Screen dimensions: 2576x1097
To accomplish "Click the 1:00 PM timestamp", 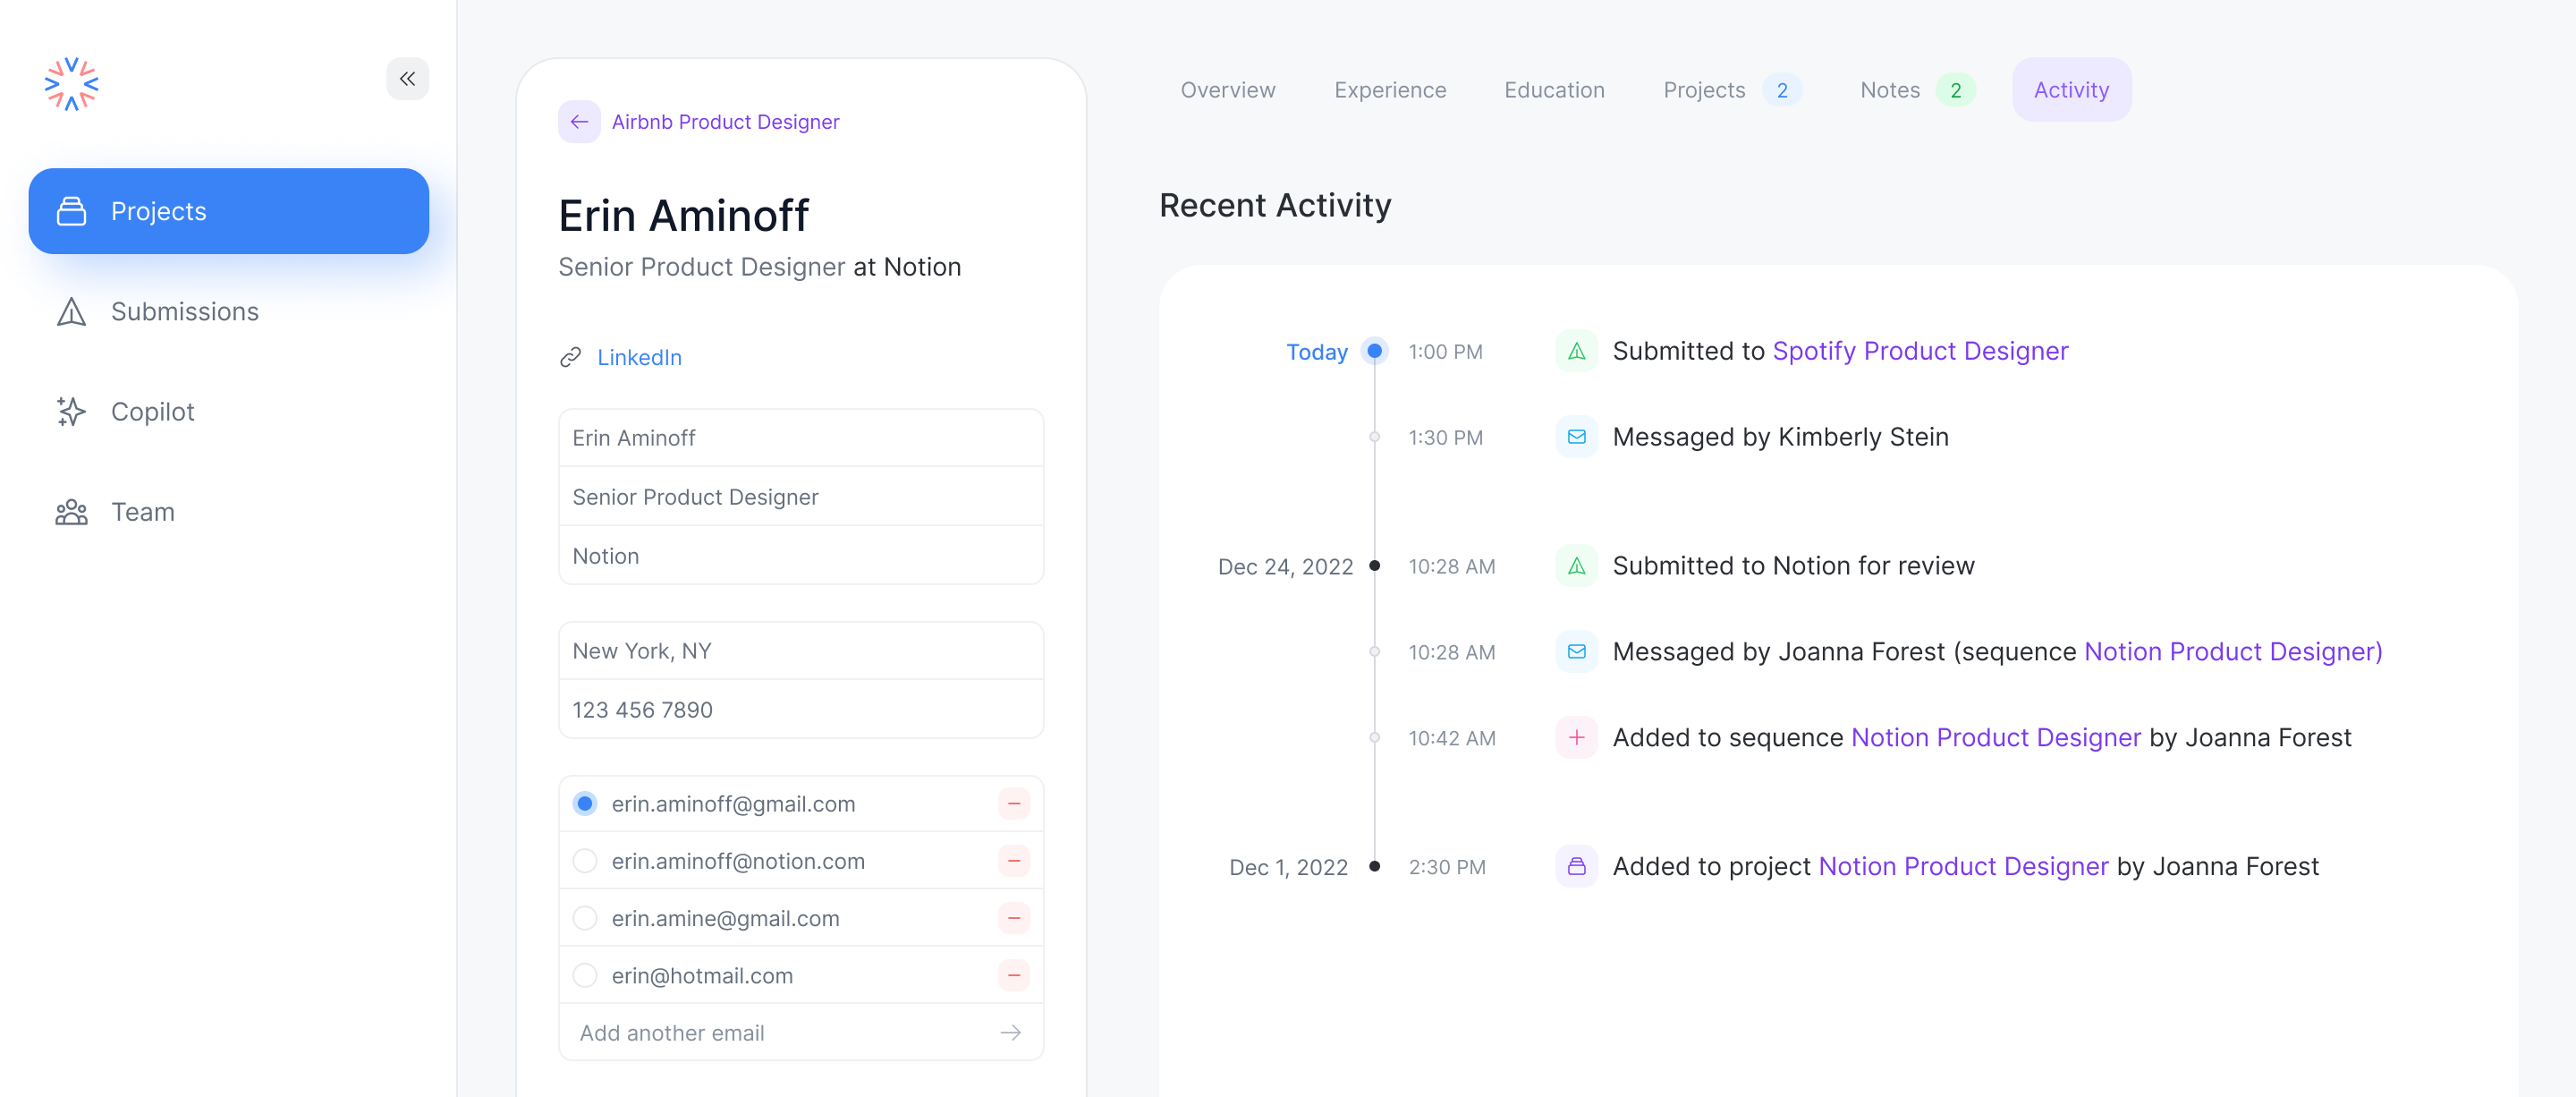I will 1445,352.
